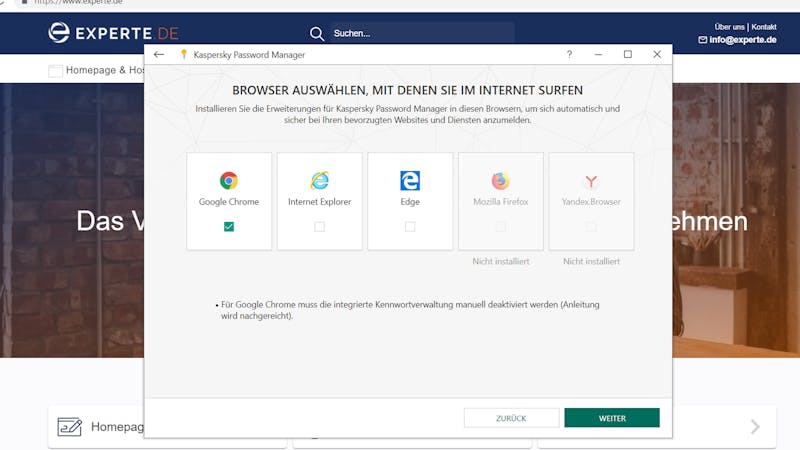Click the Kaspersky key icon in title bar
Screen dimensions: 800x450
click(184, 54)
